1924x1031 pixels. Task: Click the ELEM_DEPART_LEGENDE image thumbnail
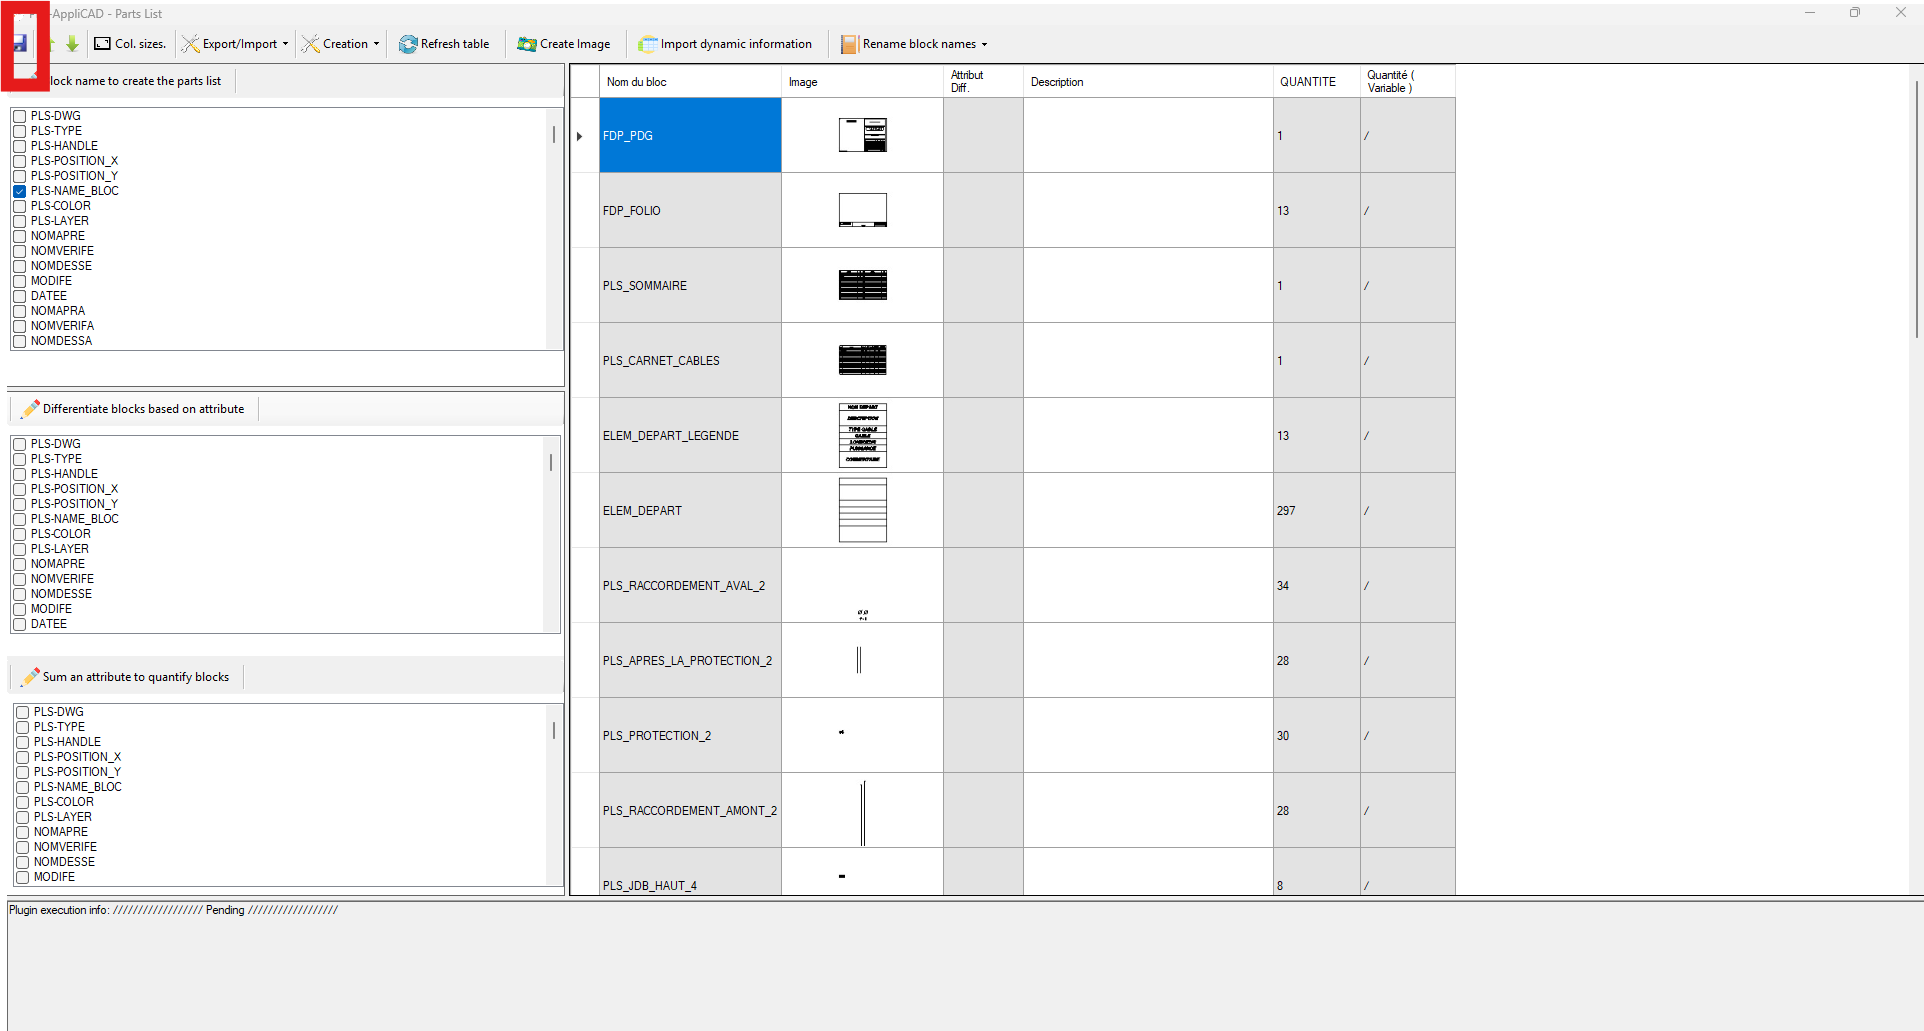tap(862, 436)
